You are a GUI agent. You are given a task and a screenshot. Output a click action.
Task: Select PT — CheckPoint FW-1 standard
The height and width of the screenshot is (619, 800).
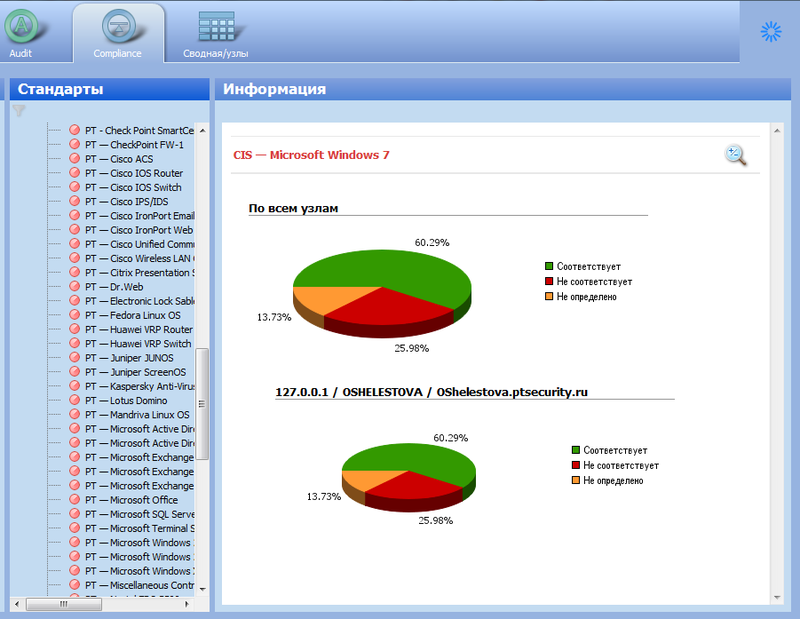point(134,145)
